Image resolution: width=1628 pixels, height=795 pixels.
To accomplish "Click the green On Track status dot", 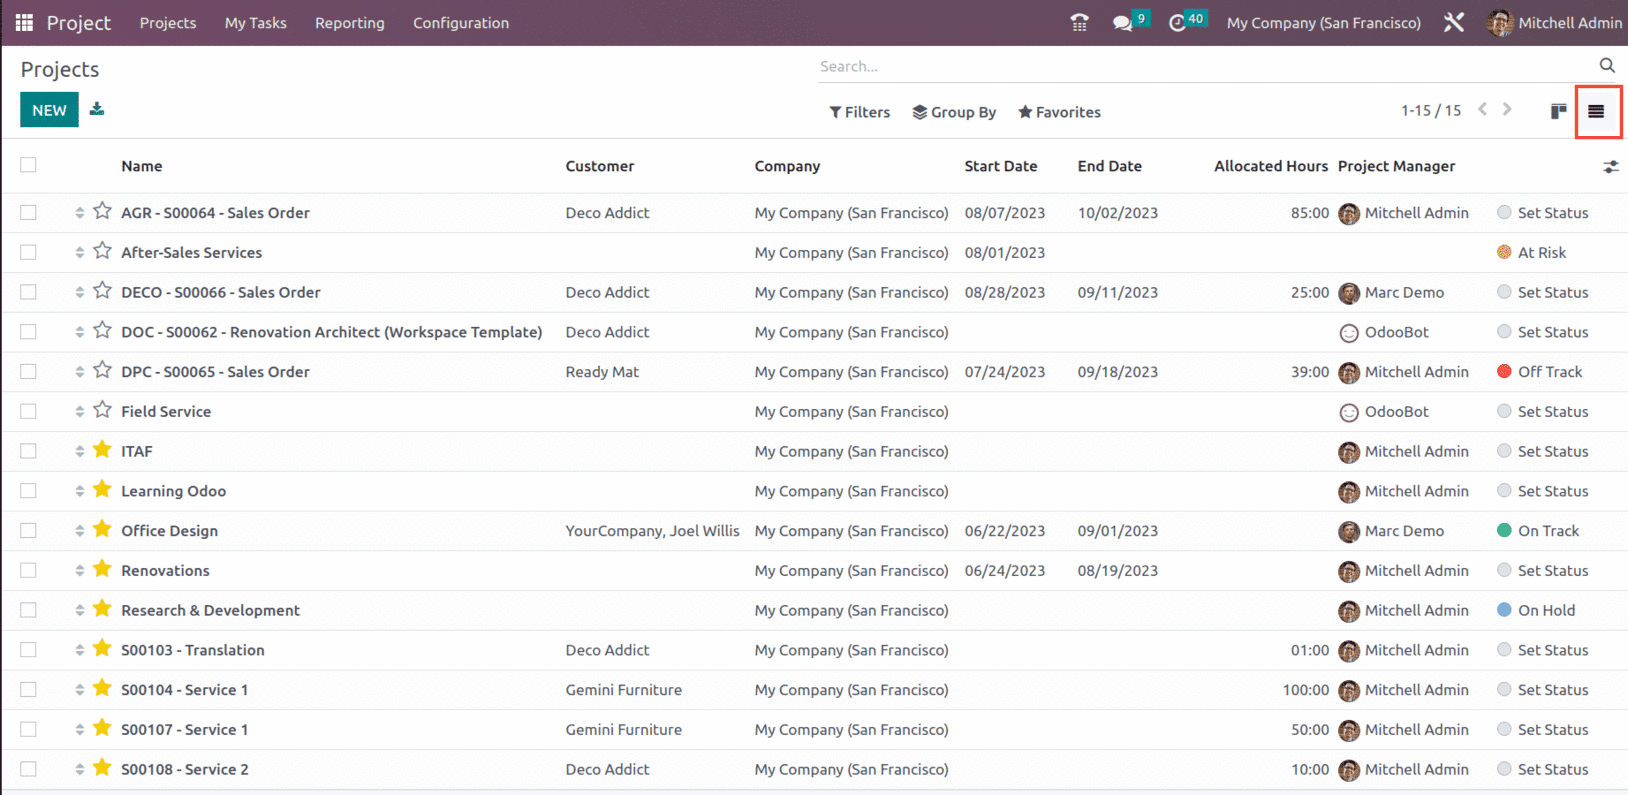I will tap(1504, 530).
